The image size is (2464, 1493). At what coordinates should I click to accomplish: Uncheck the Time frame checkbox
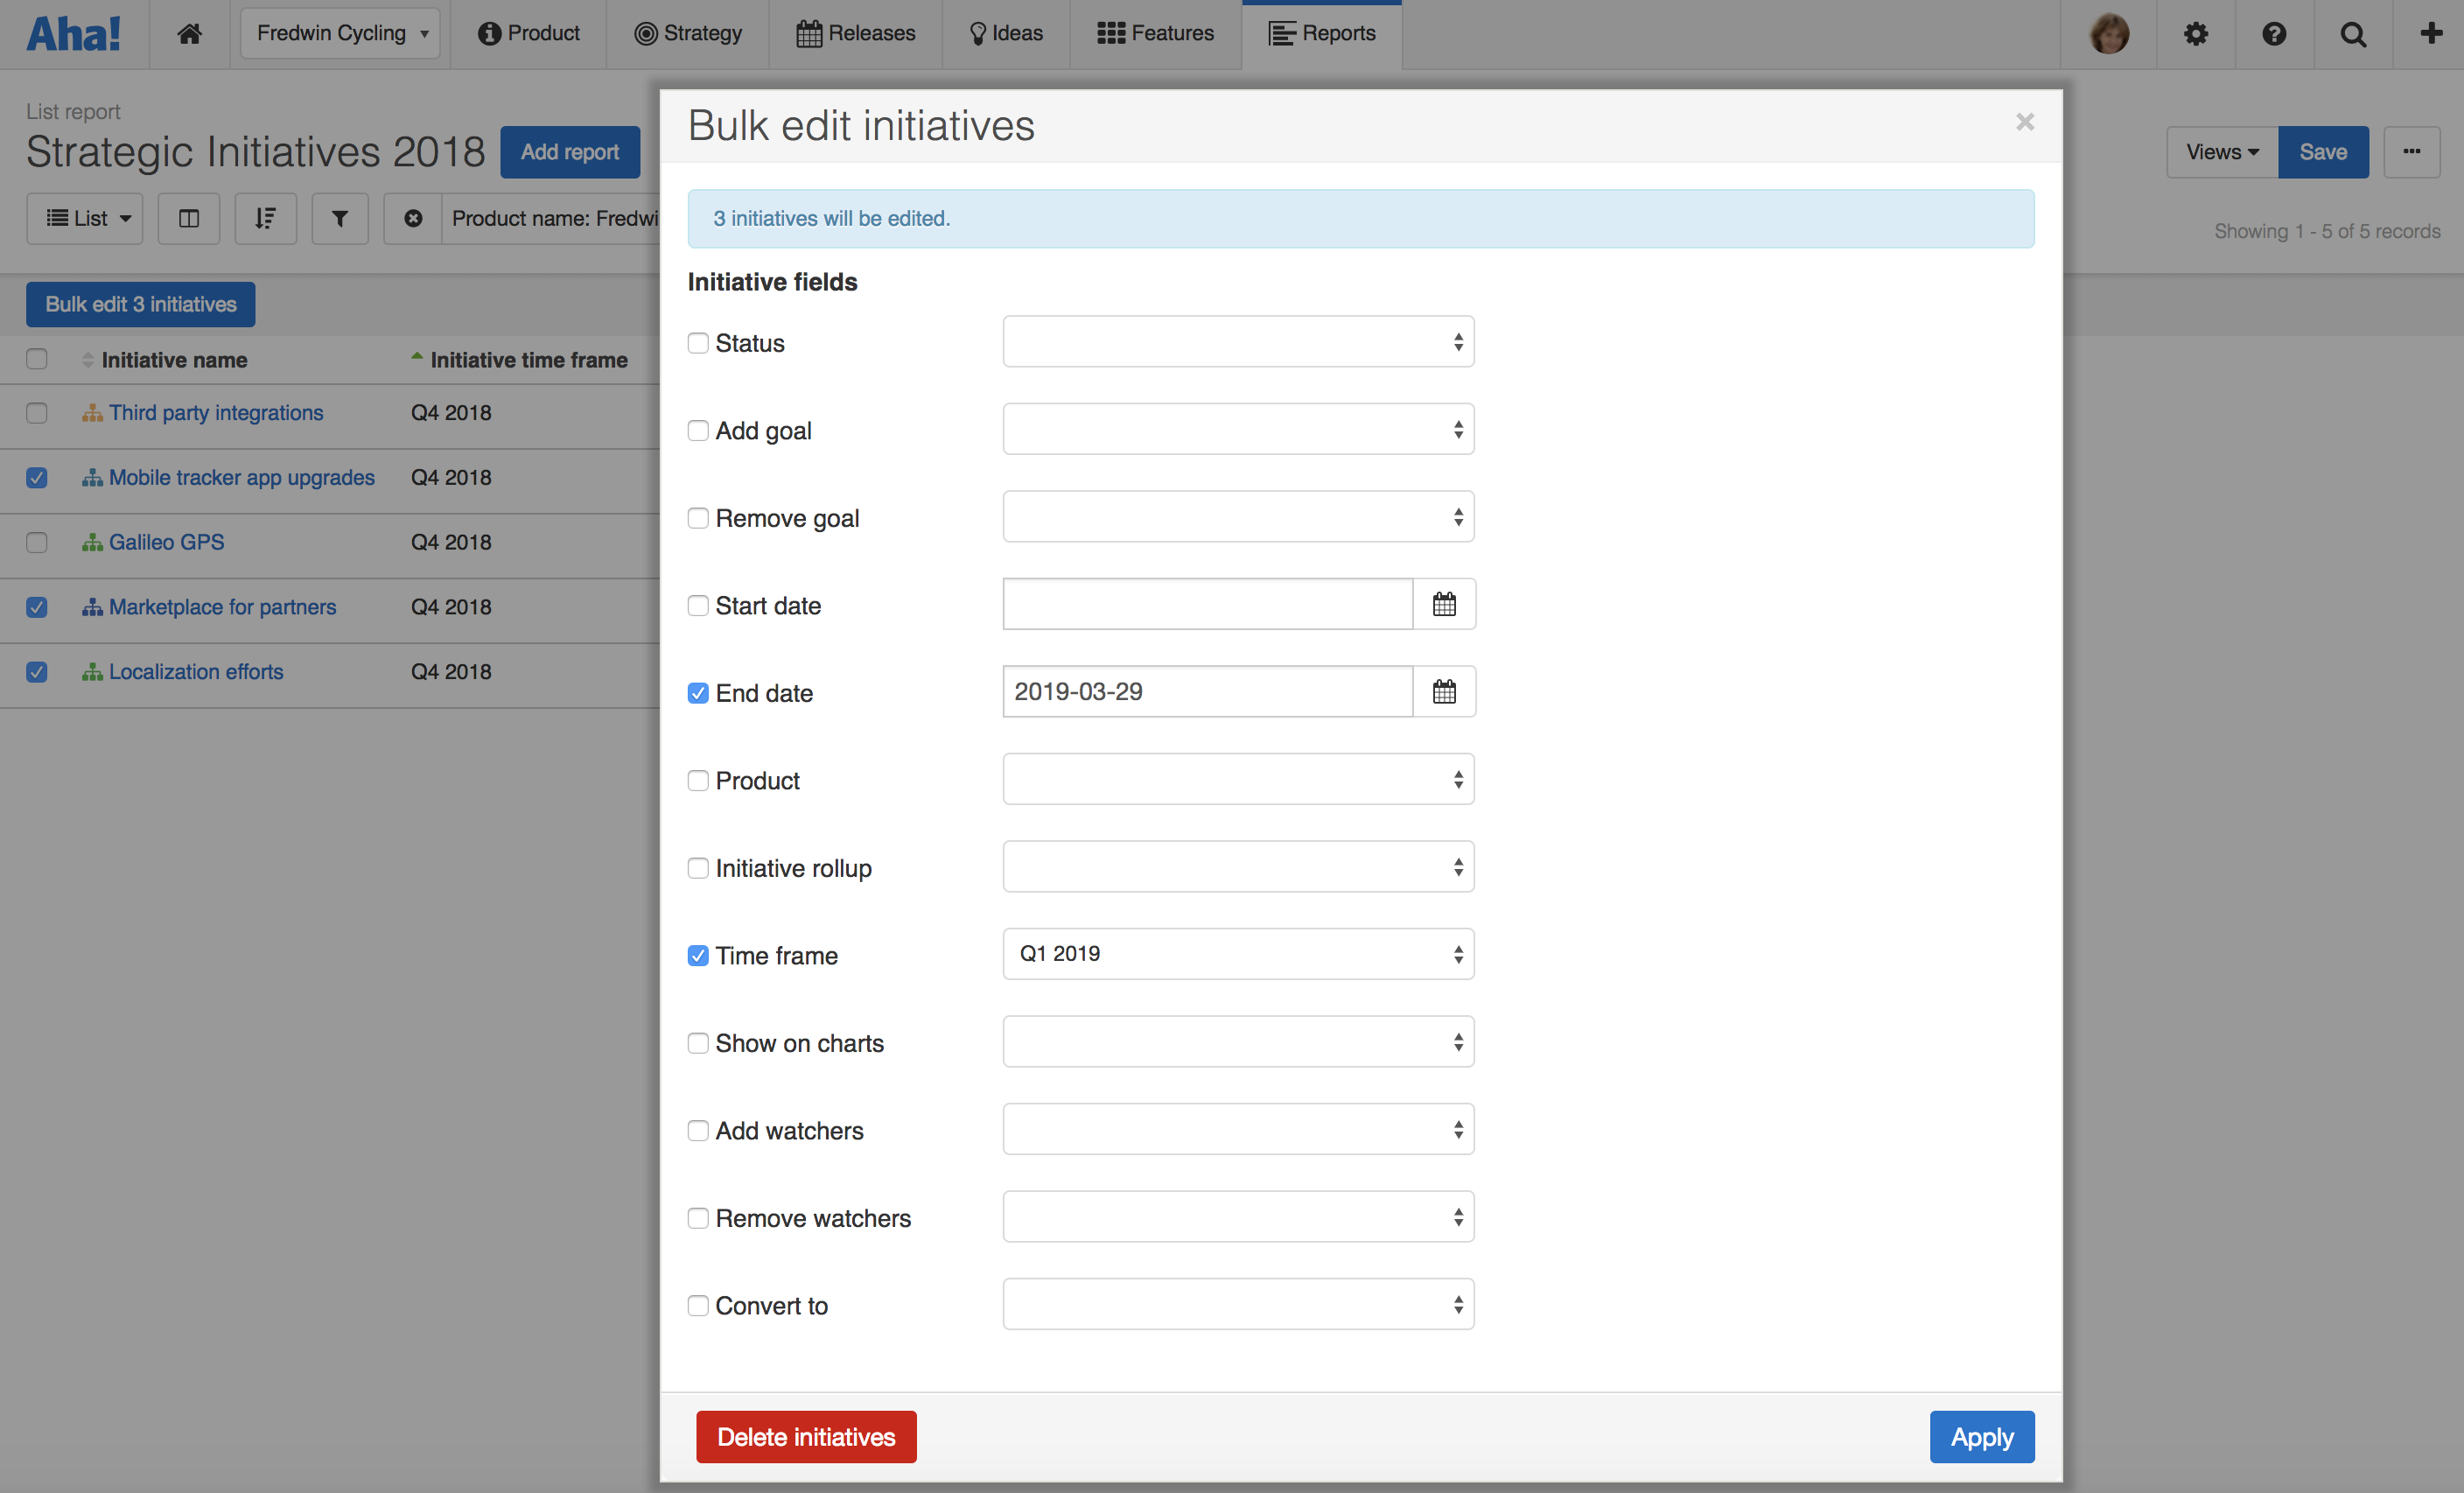click(698, 956)
